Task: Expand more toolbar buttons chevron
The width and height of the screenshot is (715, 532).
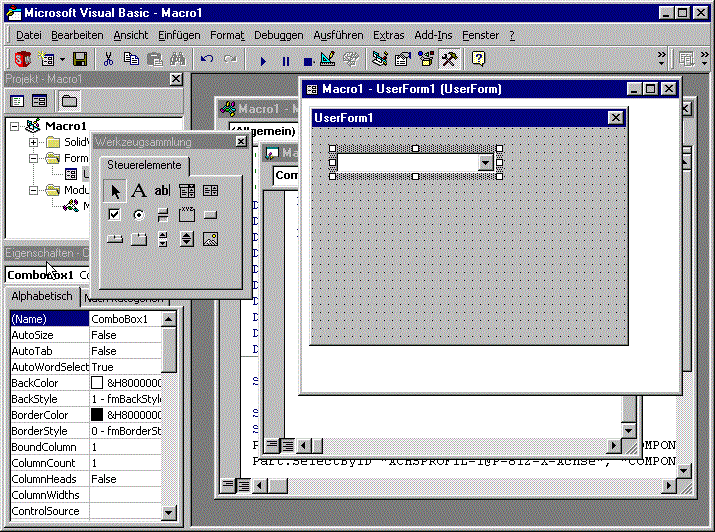Action: click(x=661, y=59)
